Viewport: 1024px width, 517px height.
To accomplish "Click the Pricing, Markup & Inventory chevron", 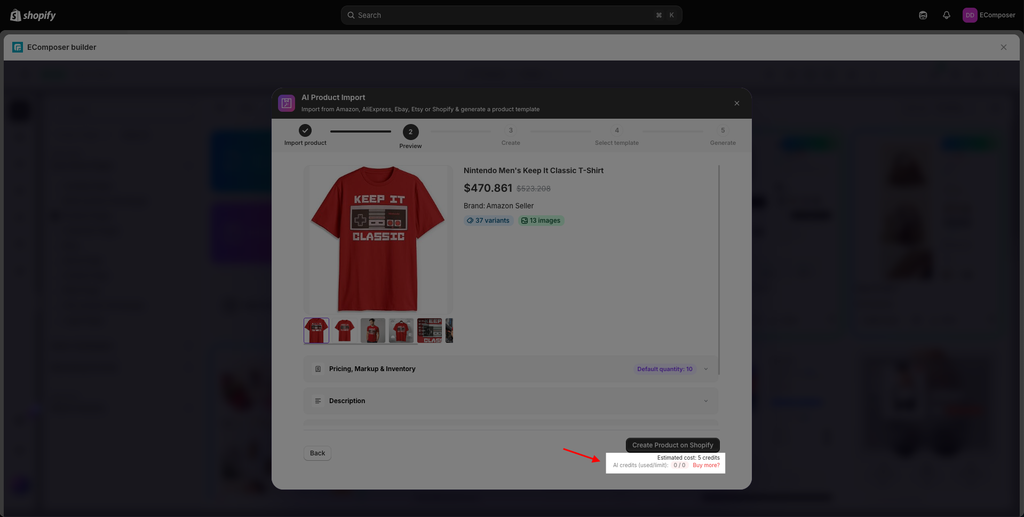I will [x=705, y=369].
